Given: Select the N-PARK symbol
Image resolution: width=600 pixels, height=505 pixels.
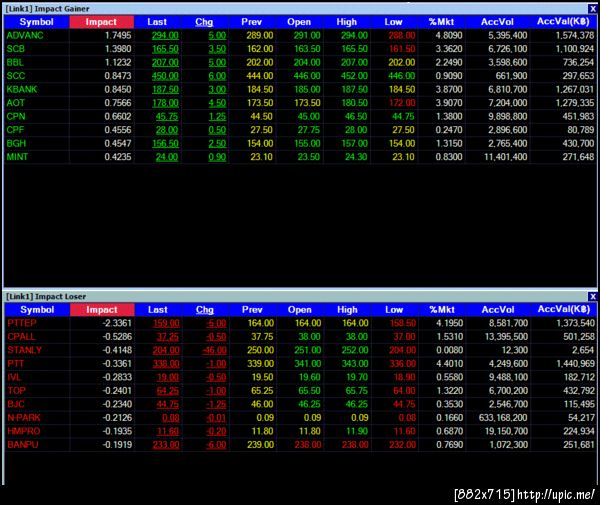Looking at the screenshot, I should (24, 418).
